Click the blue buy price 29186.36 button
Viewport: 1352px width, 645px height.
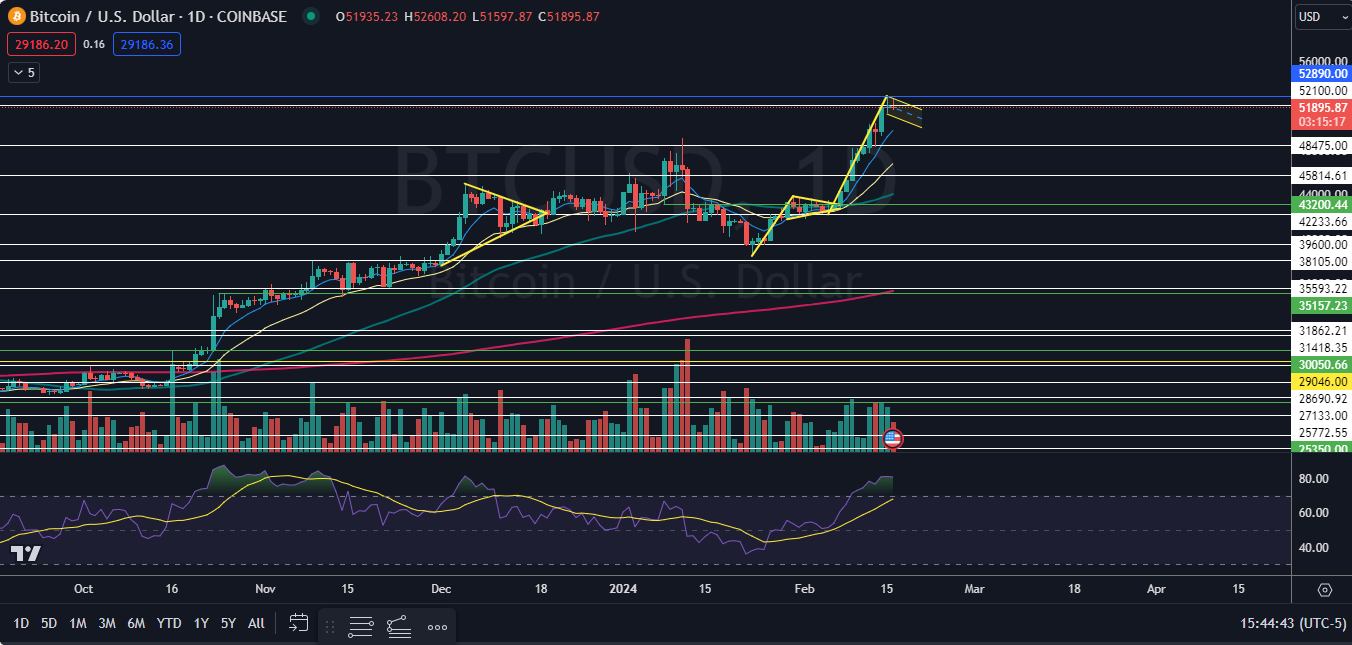(x=146, y=44)
